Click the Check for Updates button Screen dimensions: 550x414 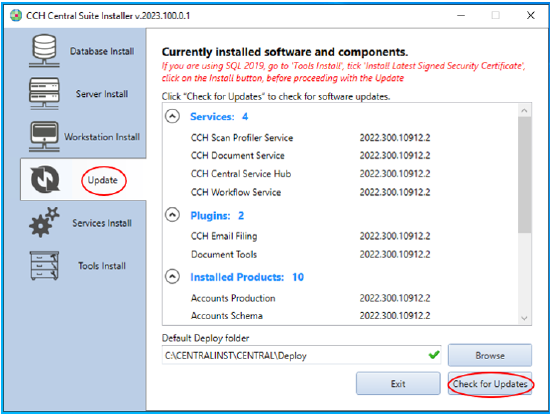click(490, 384)
